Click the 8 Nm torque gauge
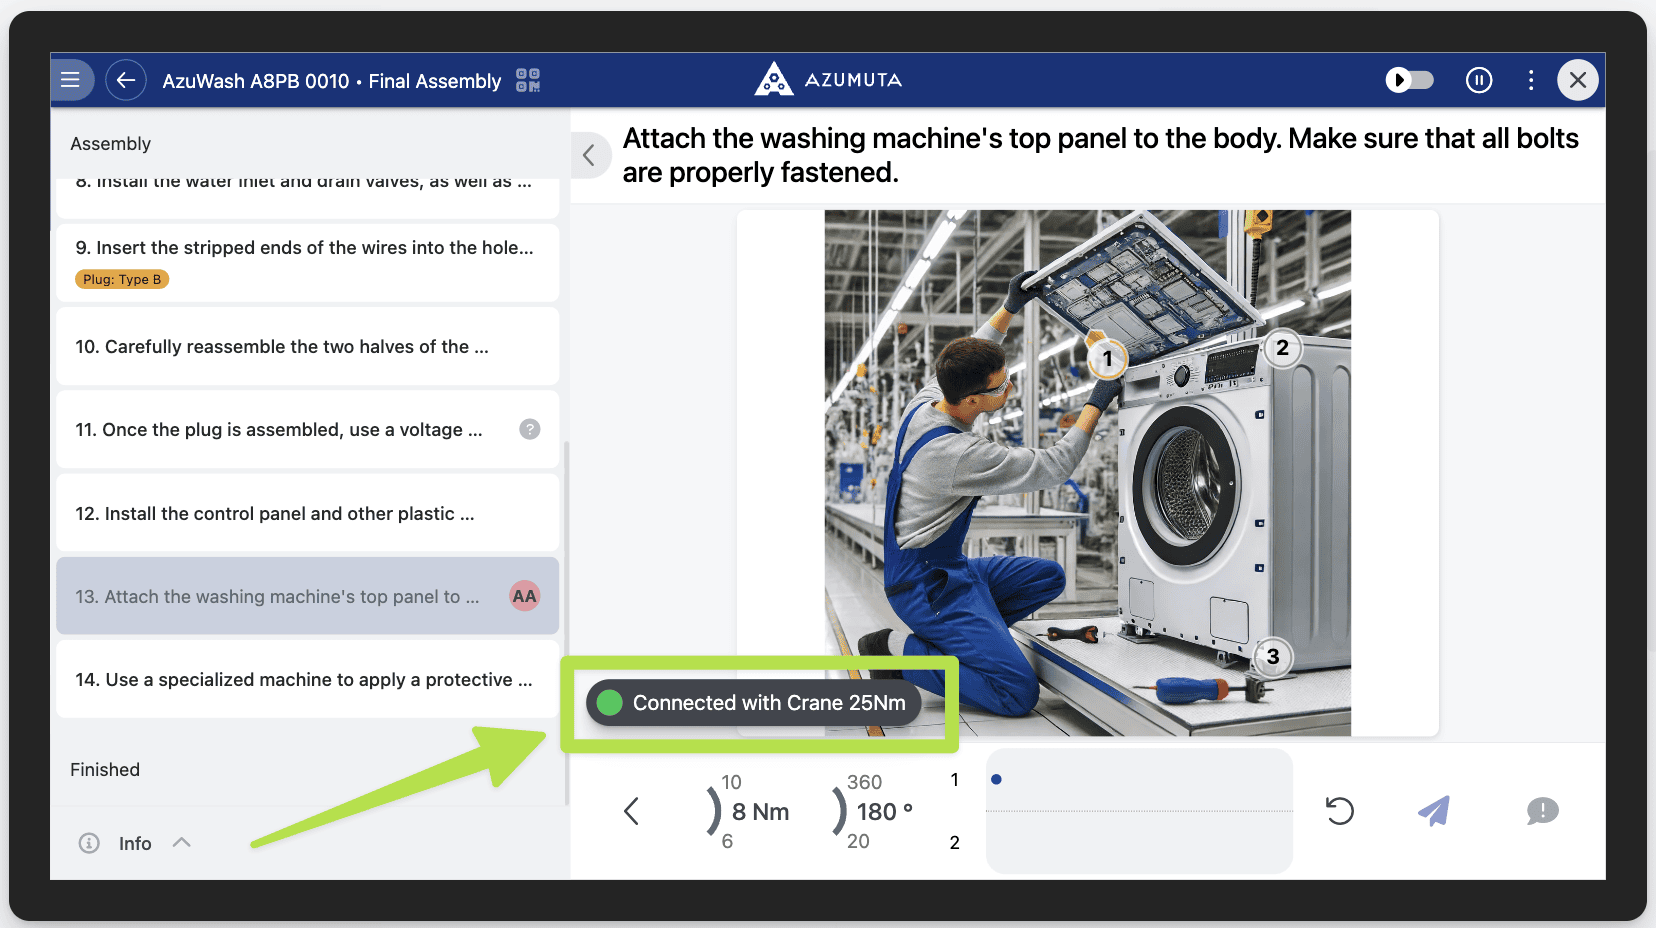Image resolution: width=1656 pixels, height=928 pixels. tap(758, 812)
